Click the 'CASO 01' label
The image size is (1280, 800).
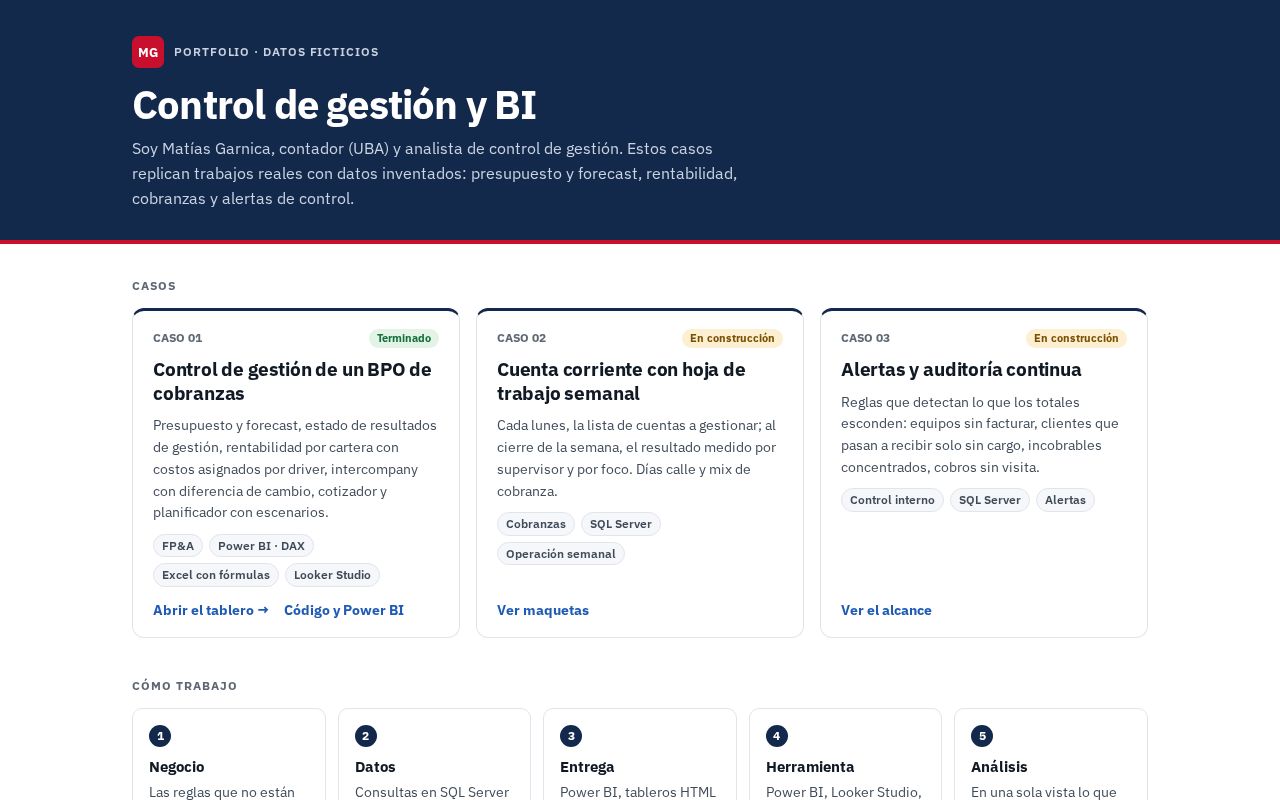178,338
